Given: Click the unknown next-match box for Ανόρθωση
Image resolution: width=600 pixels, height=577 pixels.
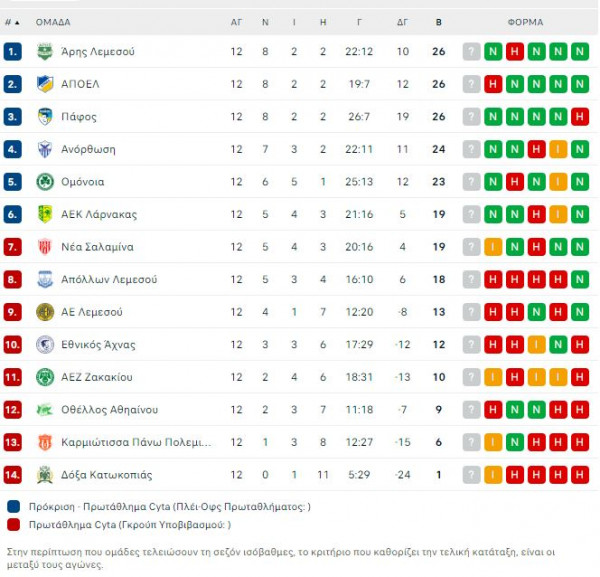Looking at the screenshot, I should click(x=471, y=149).
